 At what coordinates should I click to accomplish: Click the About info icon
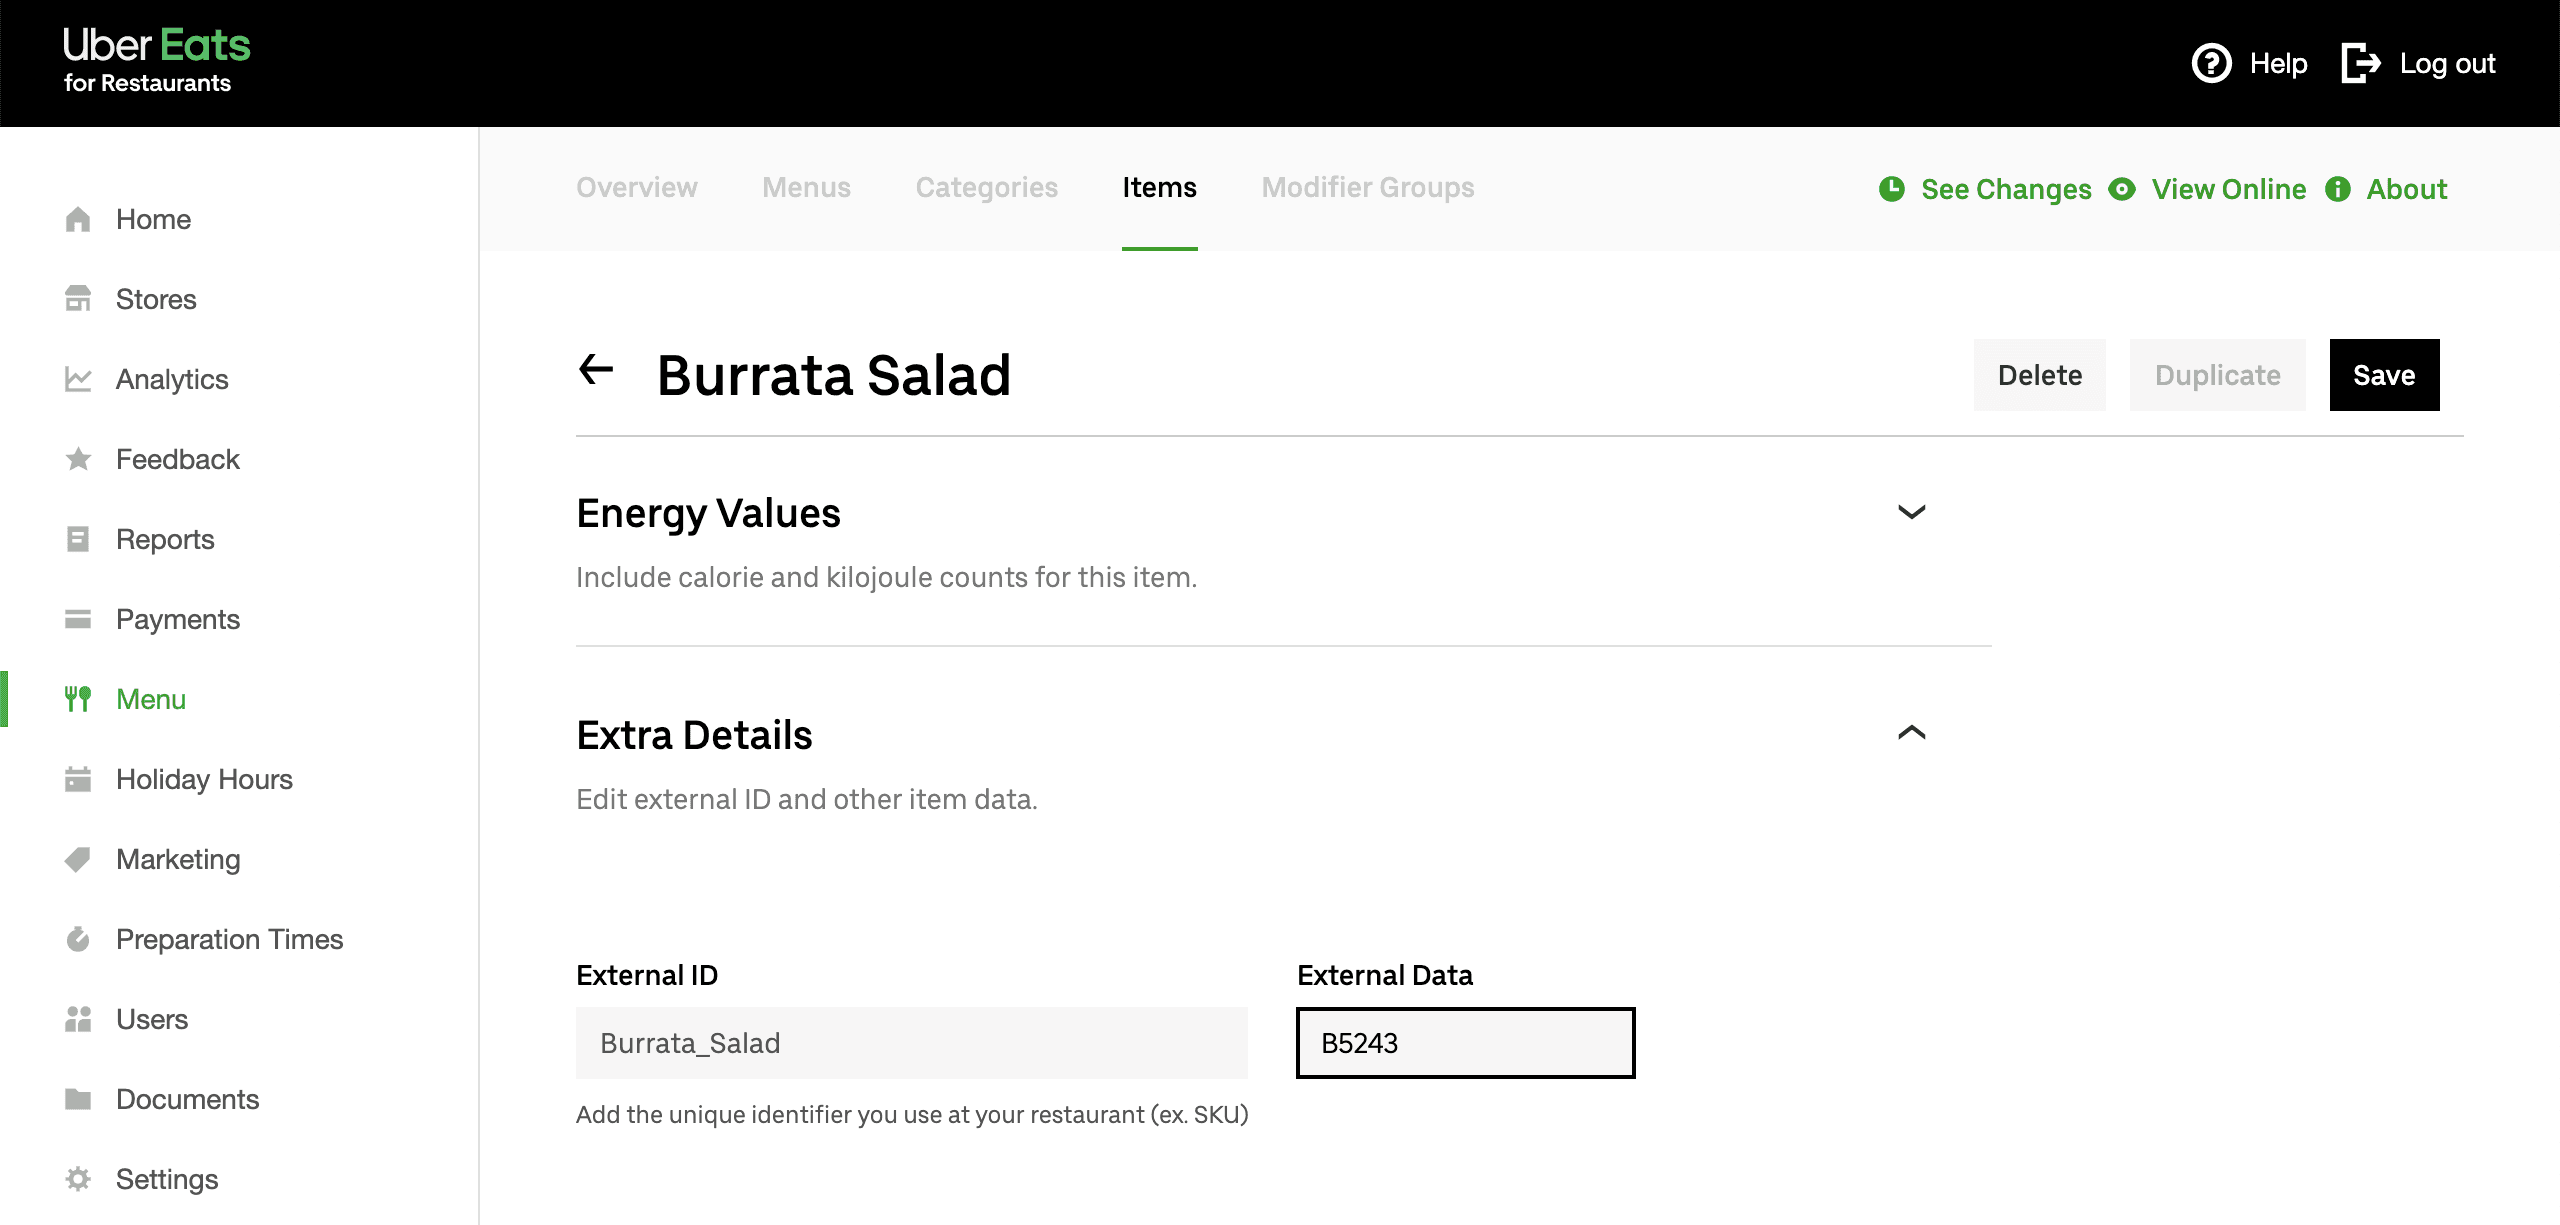click(2338, 189)
